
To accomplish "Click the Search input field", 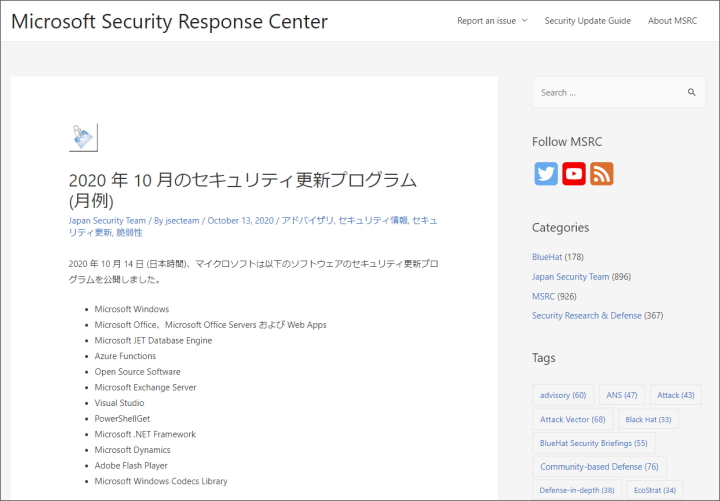I will (605, 93).
